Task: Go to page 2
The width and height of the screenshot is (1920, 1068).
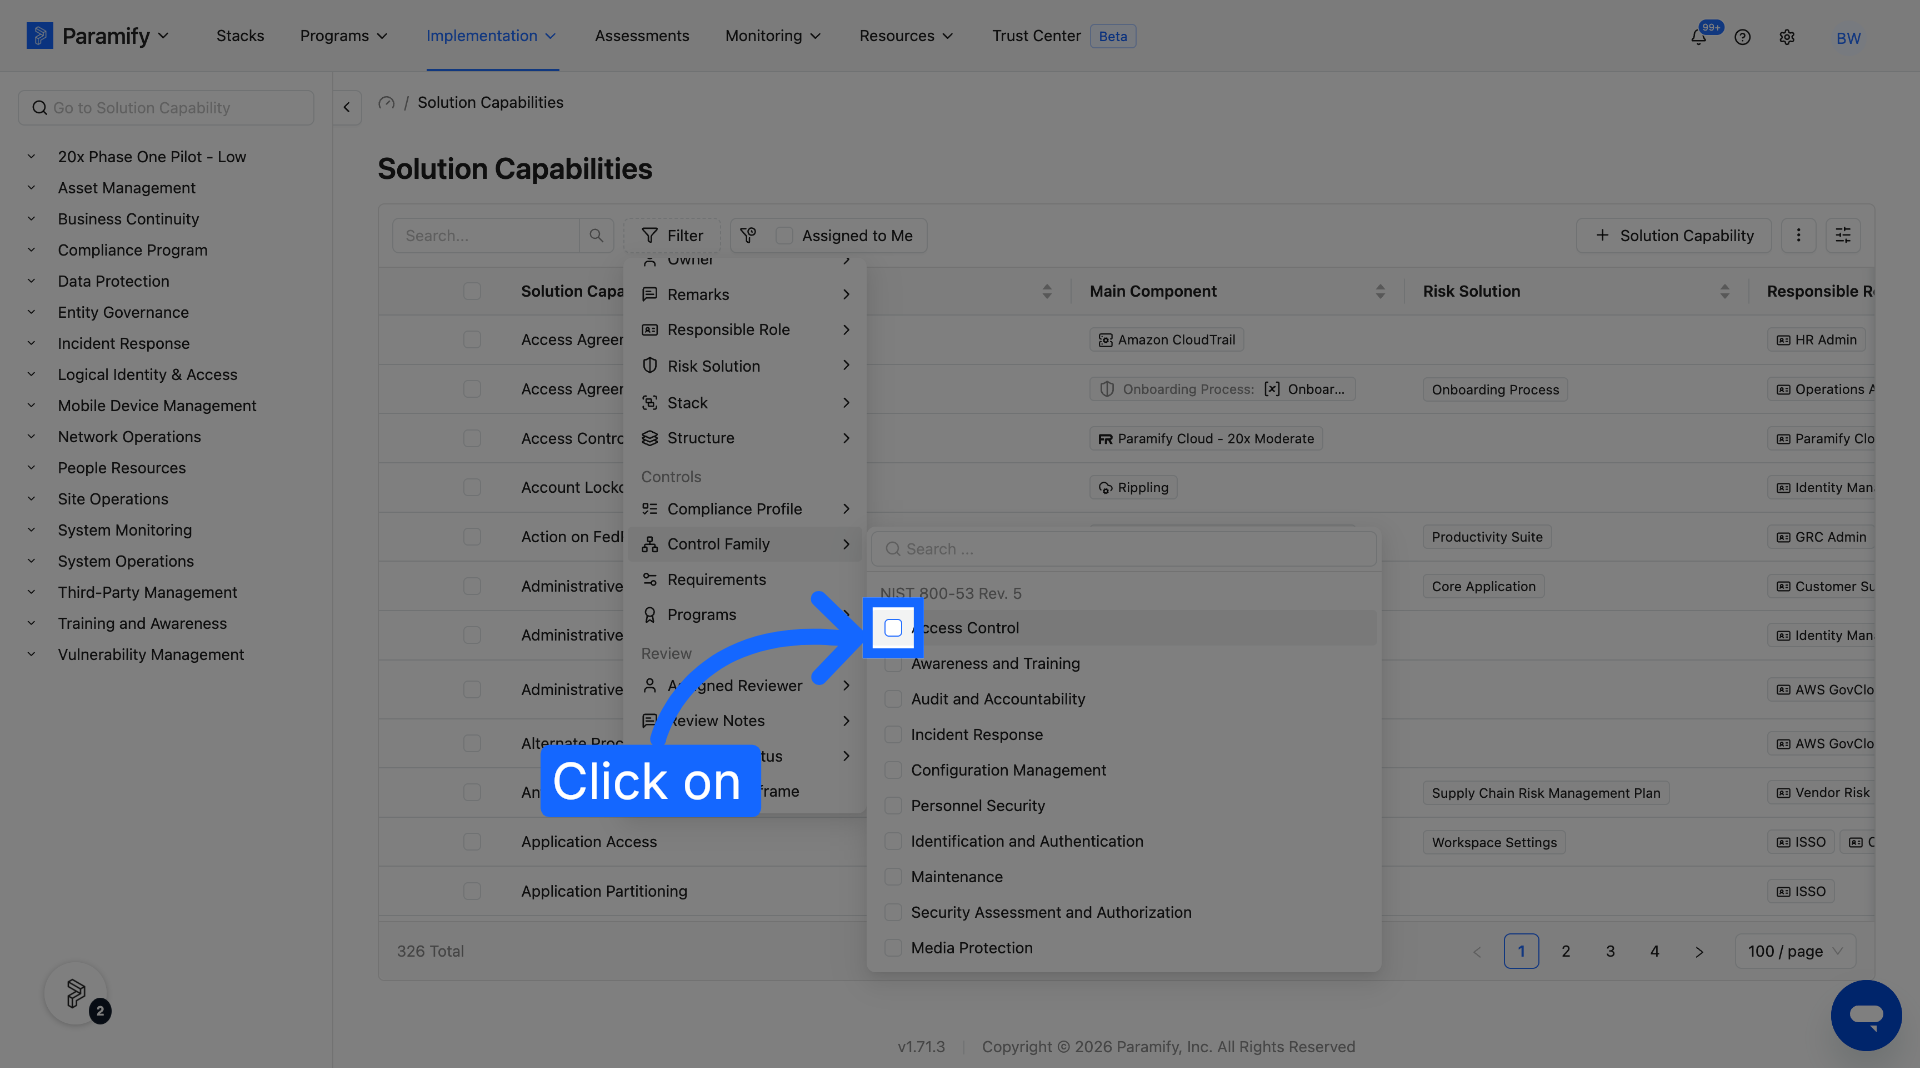Action: point(1566,952)
